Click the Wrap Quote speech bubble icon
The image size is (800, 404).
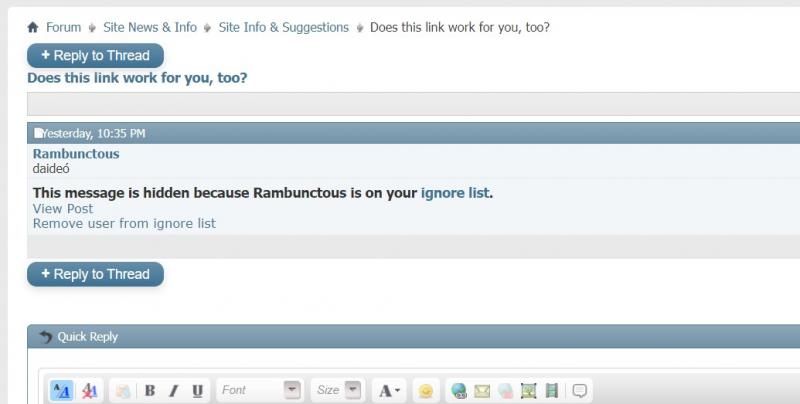580,391
